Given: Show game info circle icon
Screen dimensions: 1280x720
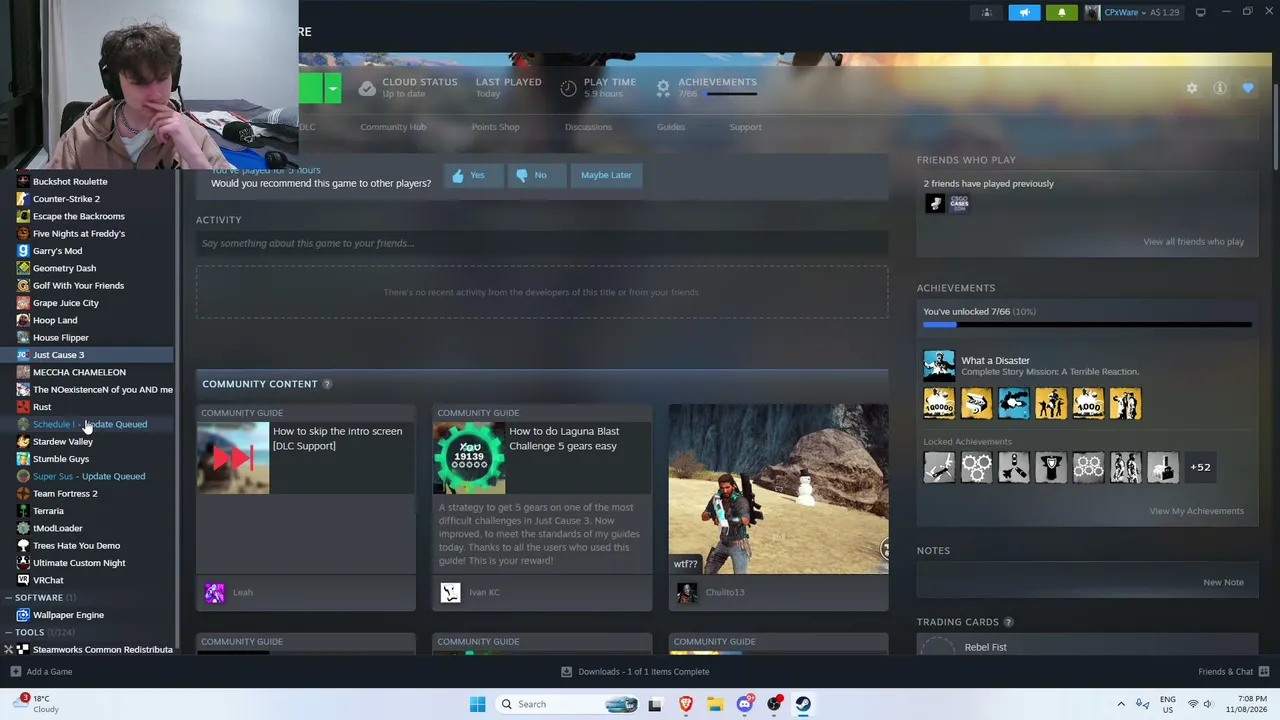Looking at the screenshot, I should pyautogui.click(x=1220, y=88).
